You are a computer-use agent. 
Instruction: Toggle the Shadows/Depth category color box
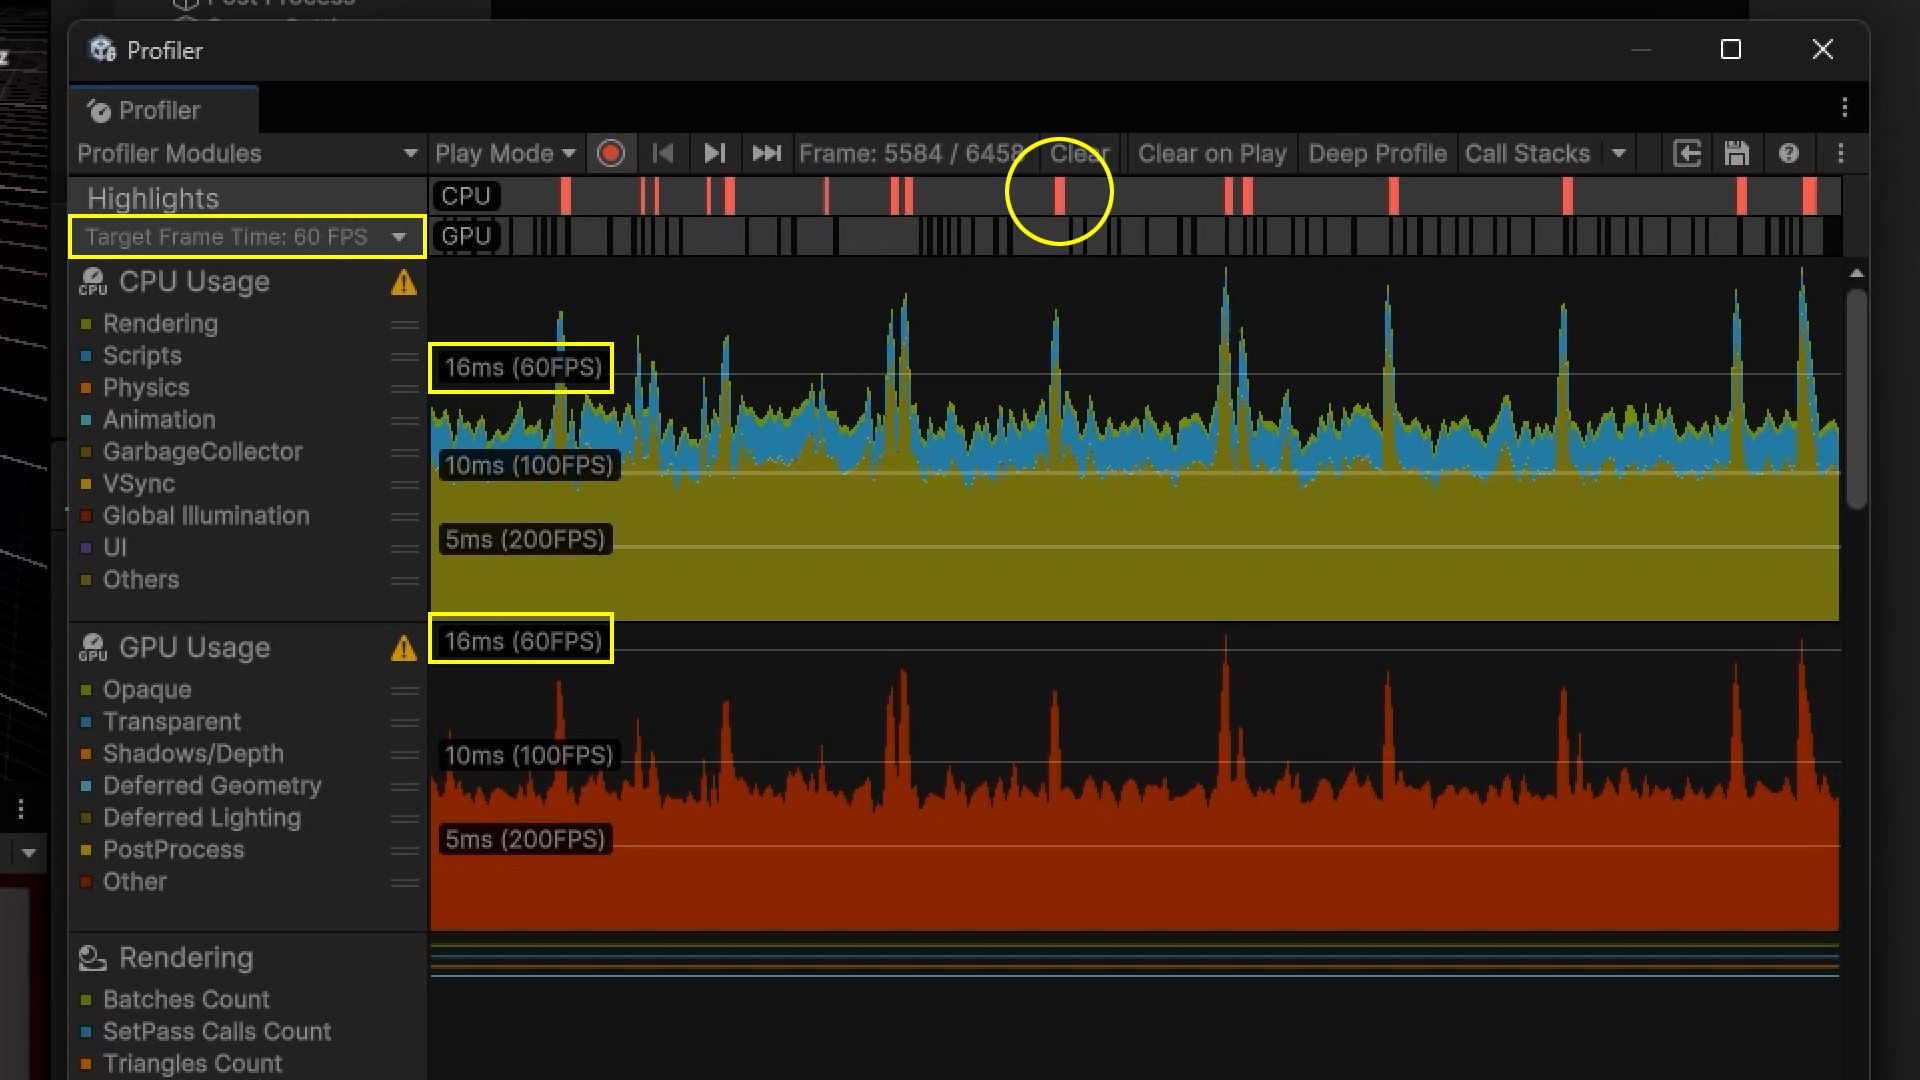pos(86,754)
